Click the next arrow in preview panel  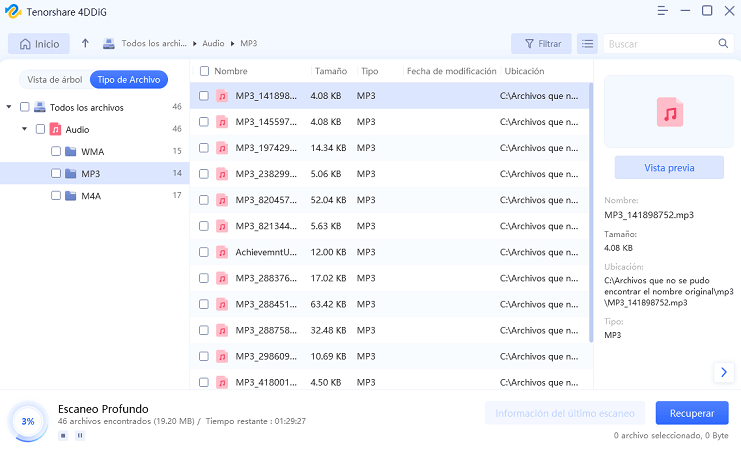pyautogui.click(x=723, y=372)
